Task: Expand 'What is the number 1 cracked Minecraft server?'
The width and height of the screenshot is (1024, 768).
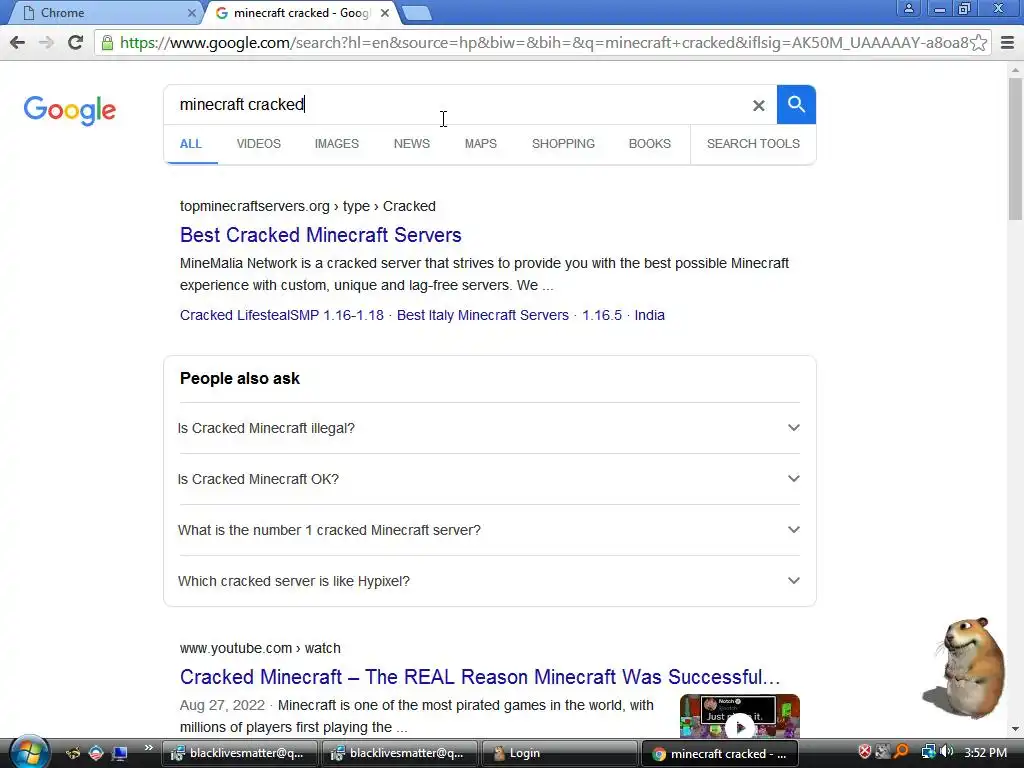Action: point(489,530)
